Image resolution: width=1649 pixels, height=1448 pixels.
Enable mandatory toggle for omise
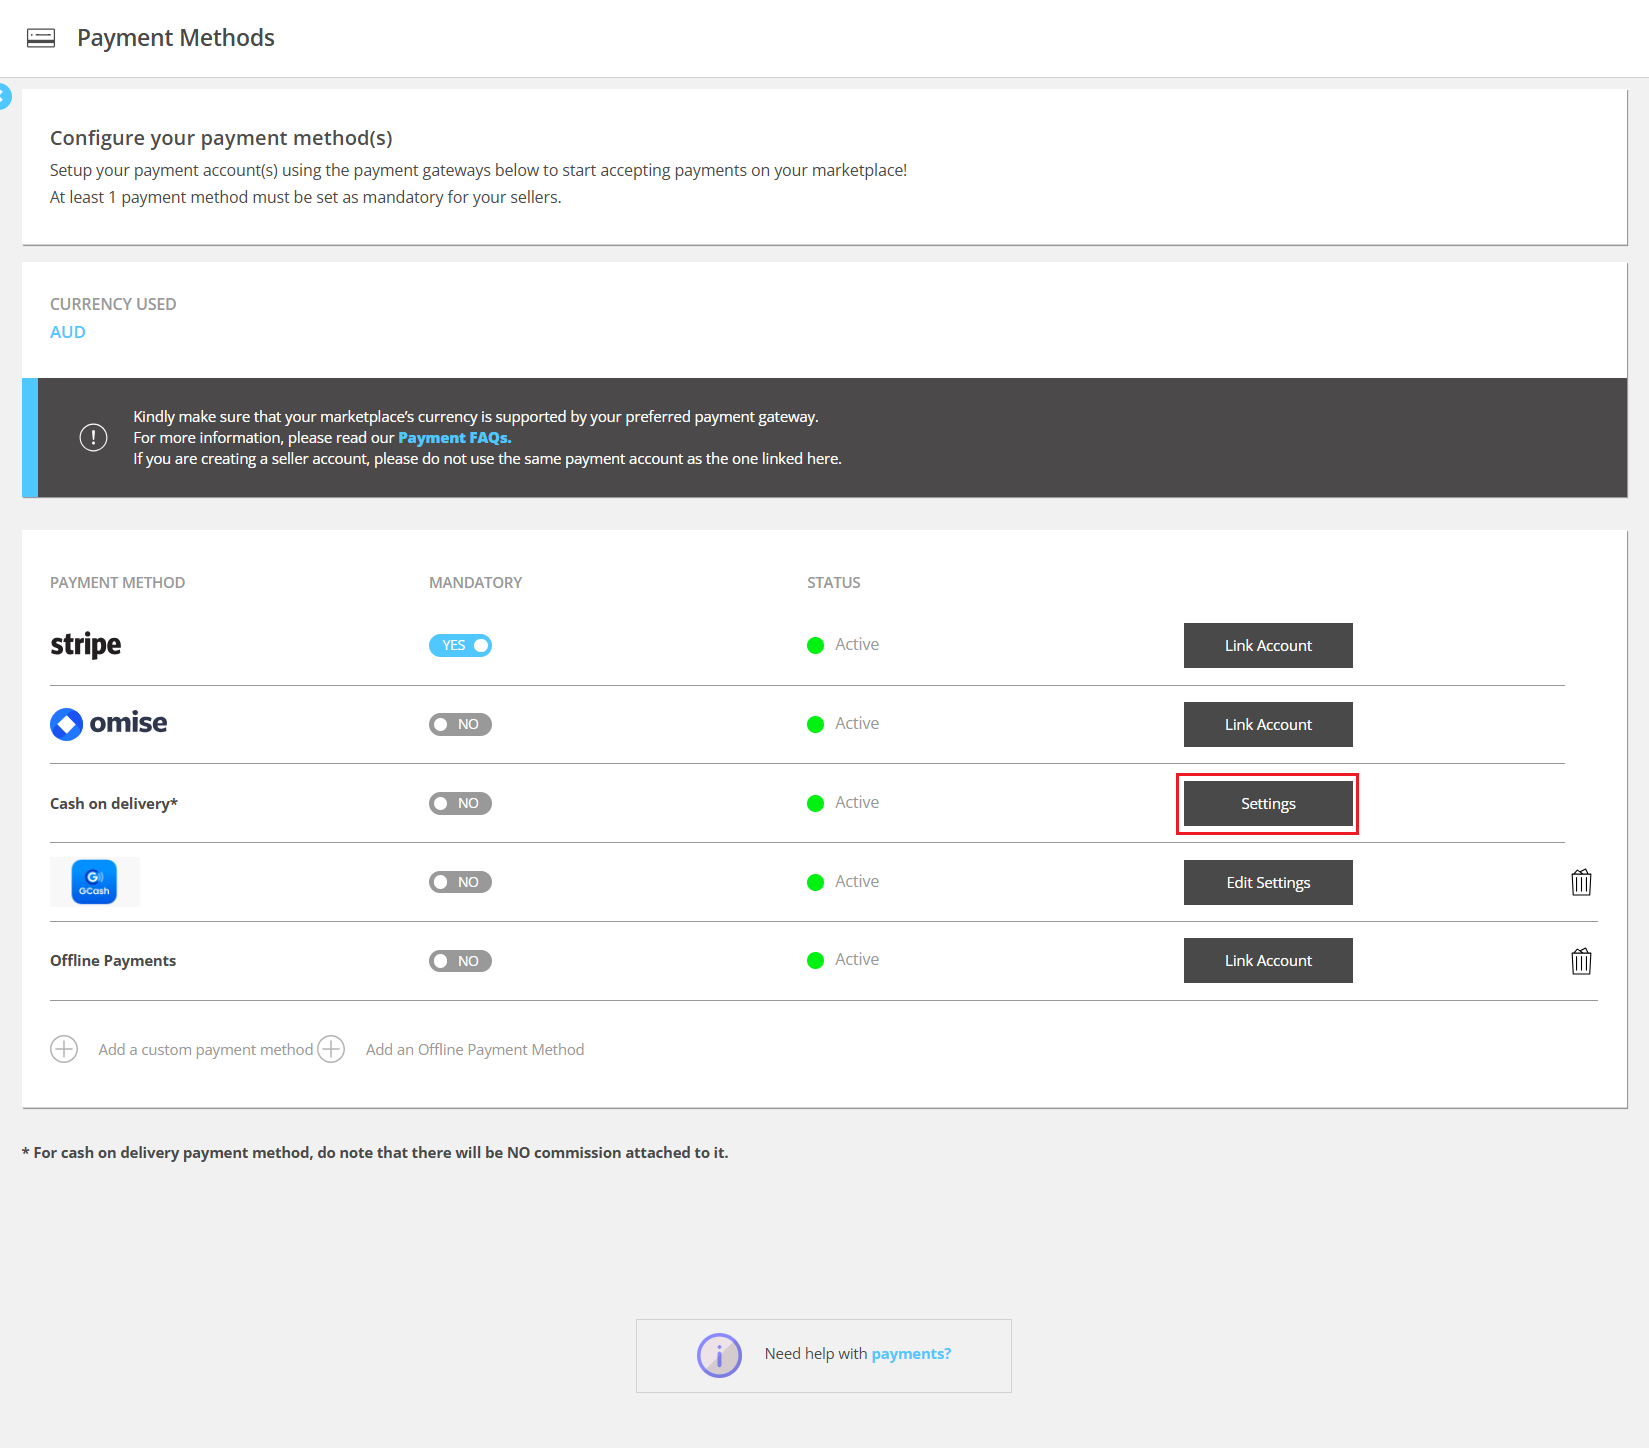pos(460,724)
